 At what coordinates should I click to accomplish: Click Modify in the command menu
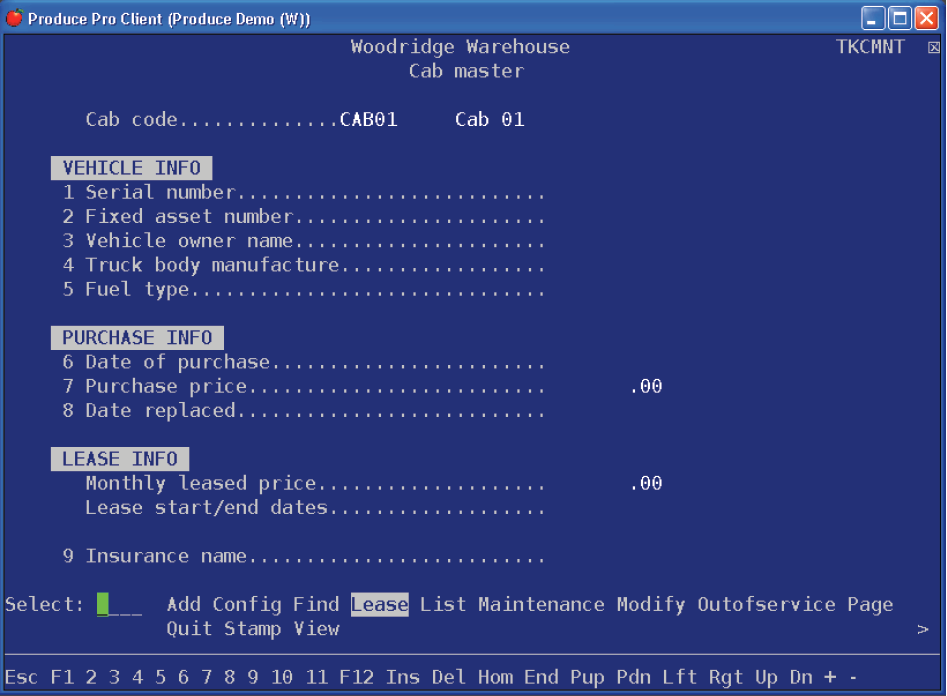[650, 605]
